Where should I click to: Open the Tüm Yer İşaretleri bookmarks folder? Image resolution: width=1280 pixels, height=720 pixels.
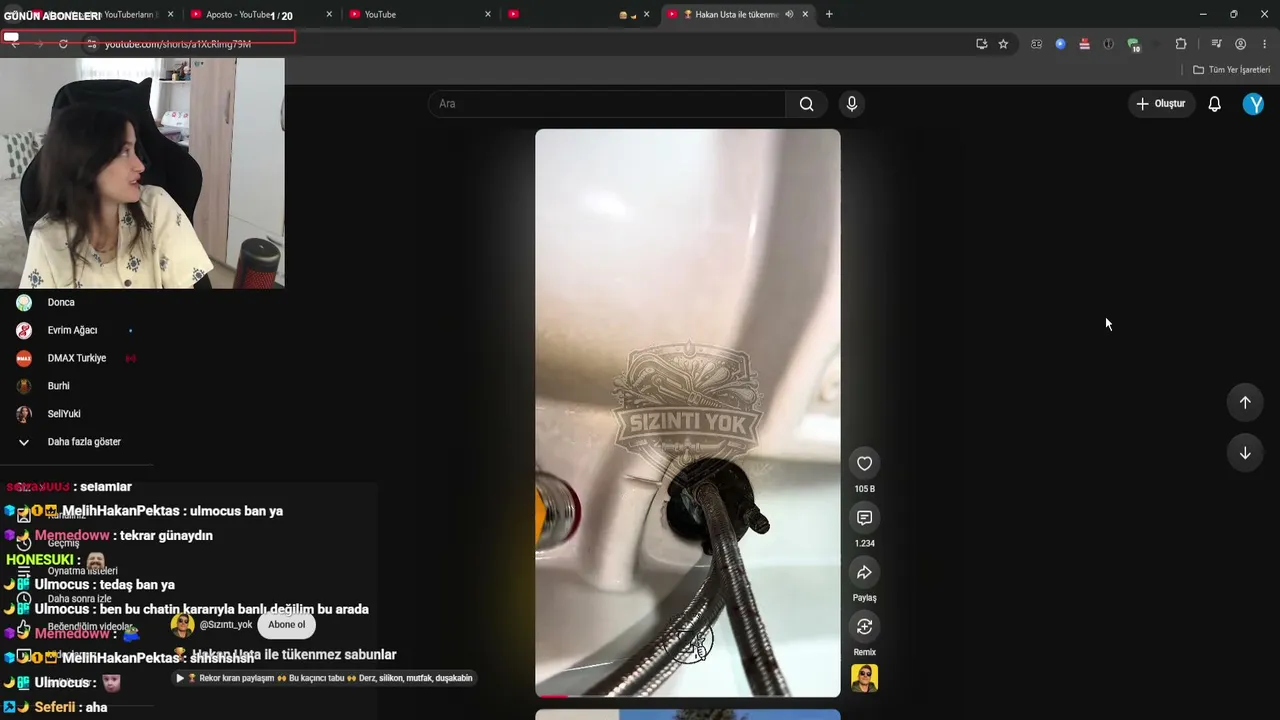(1231, 70)
